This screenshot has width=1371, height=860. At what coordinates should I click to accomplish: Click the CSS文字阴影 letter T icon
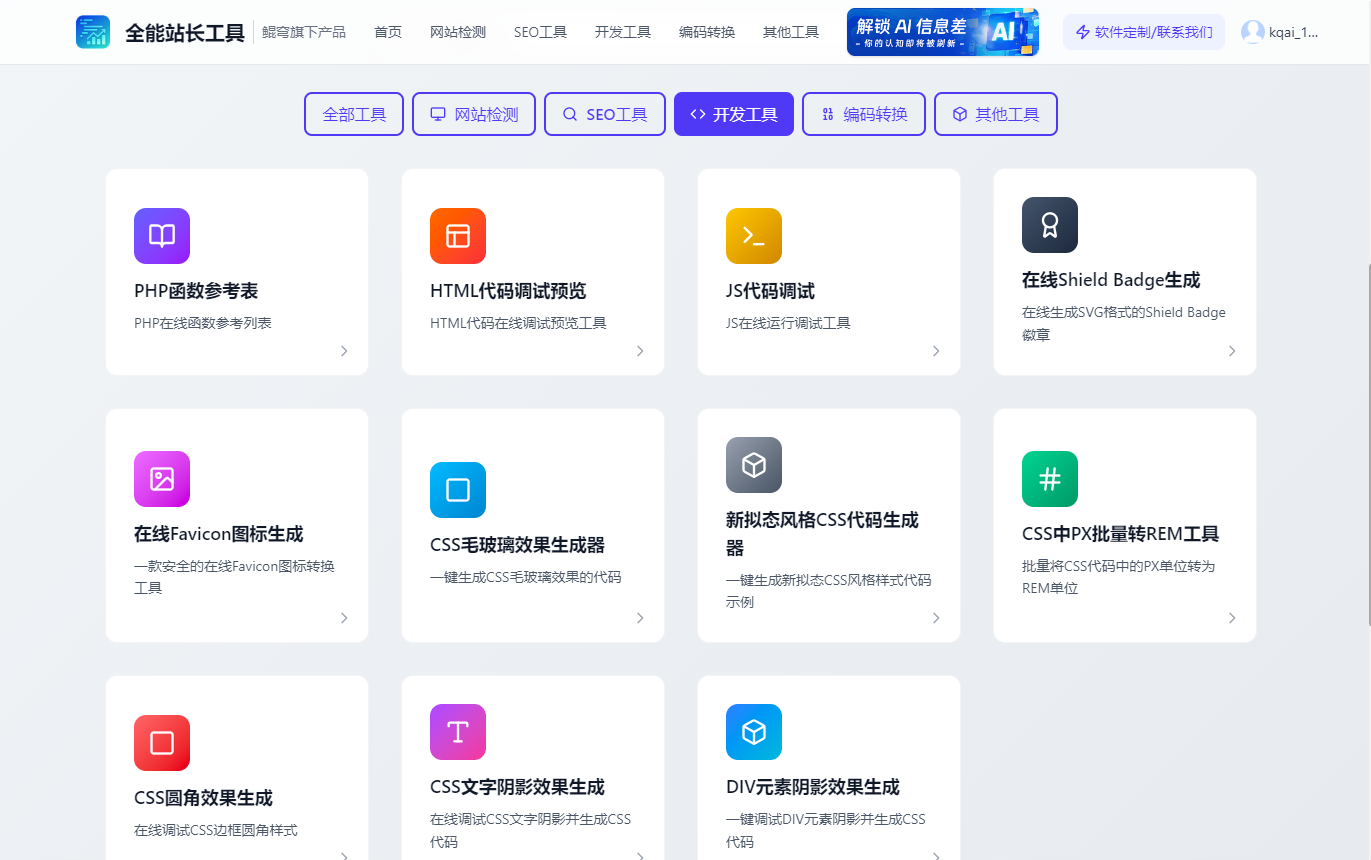click(x=457, y=732)
